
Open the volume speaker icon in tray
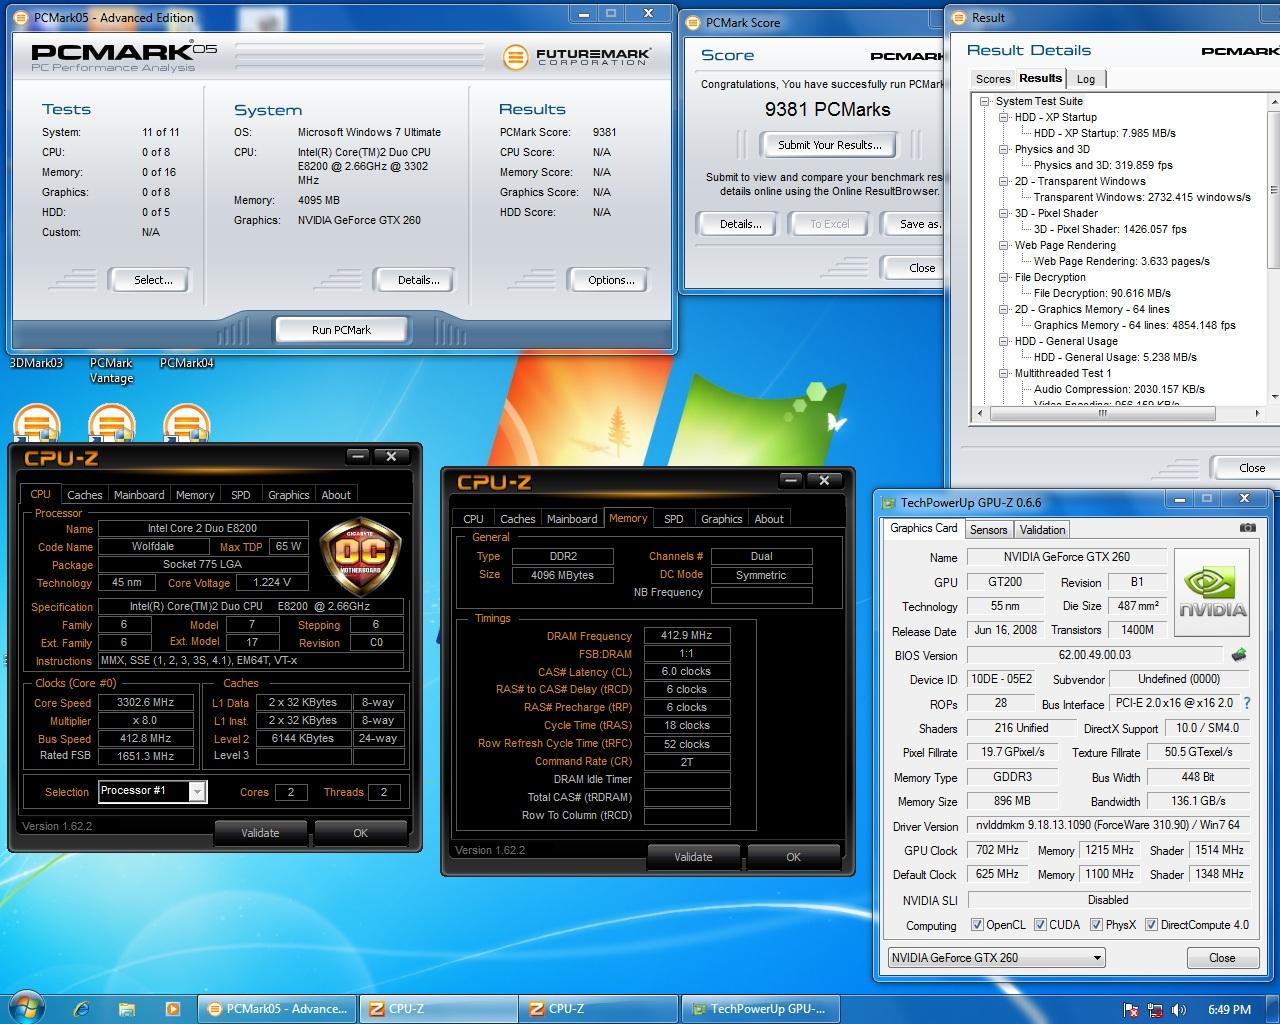coord(1179,1010)
